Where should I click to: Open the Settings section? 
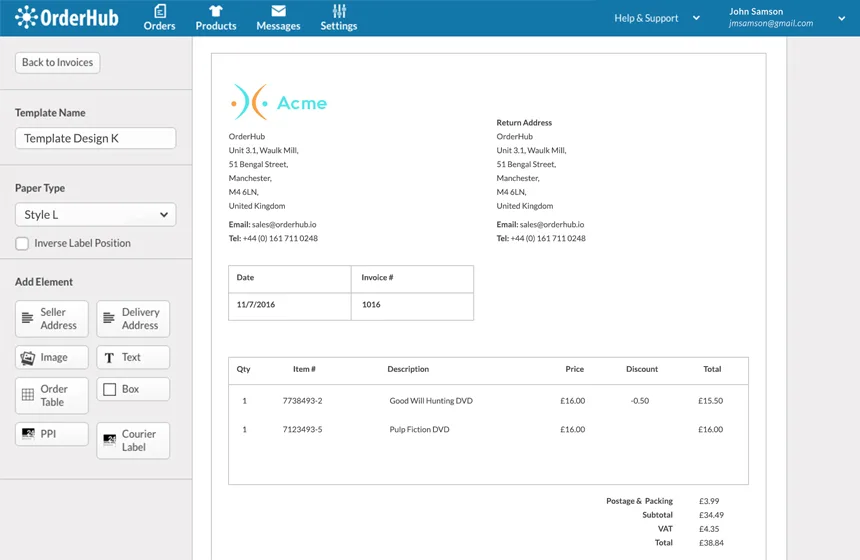338,18
